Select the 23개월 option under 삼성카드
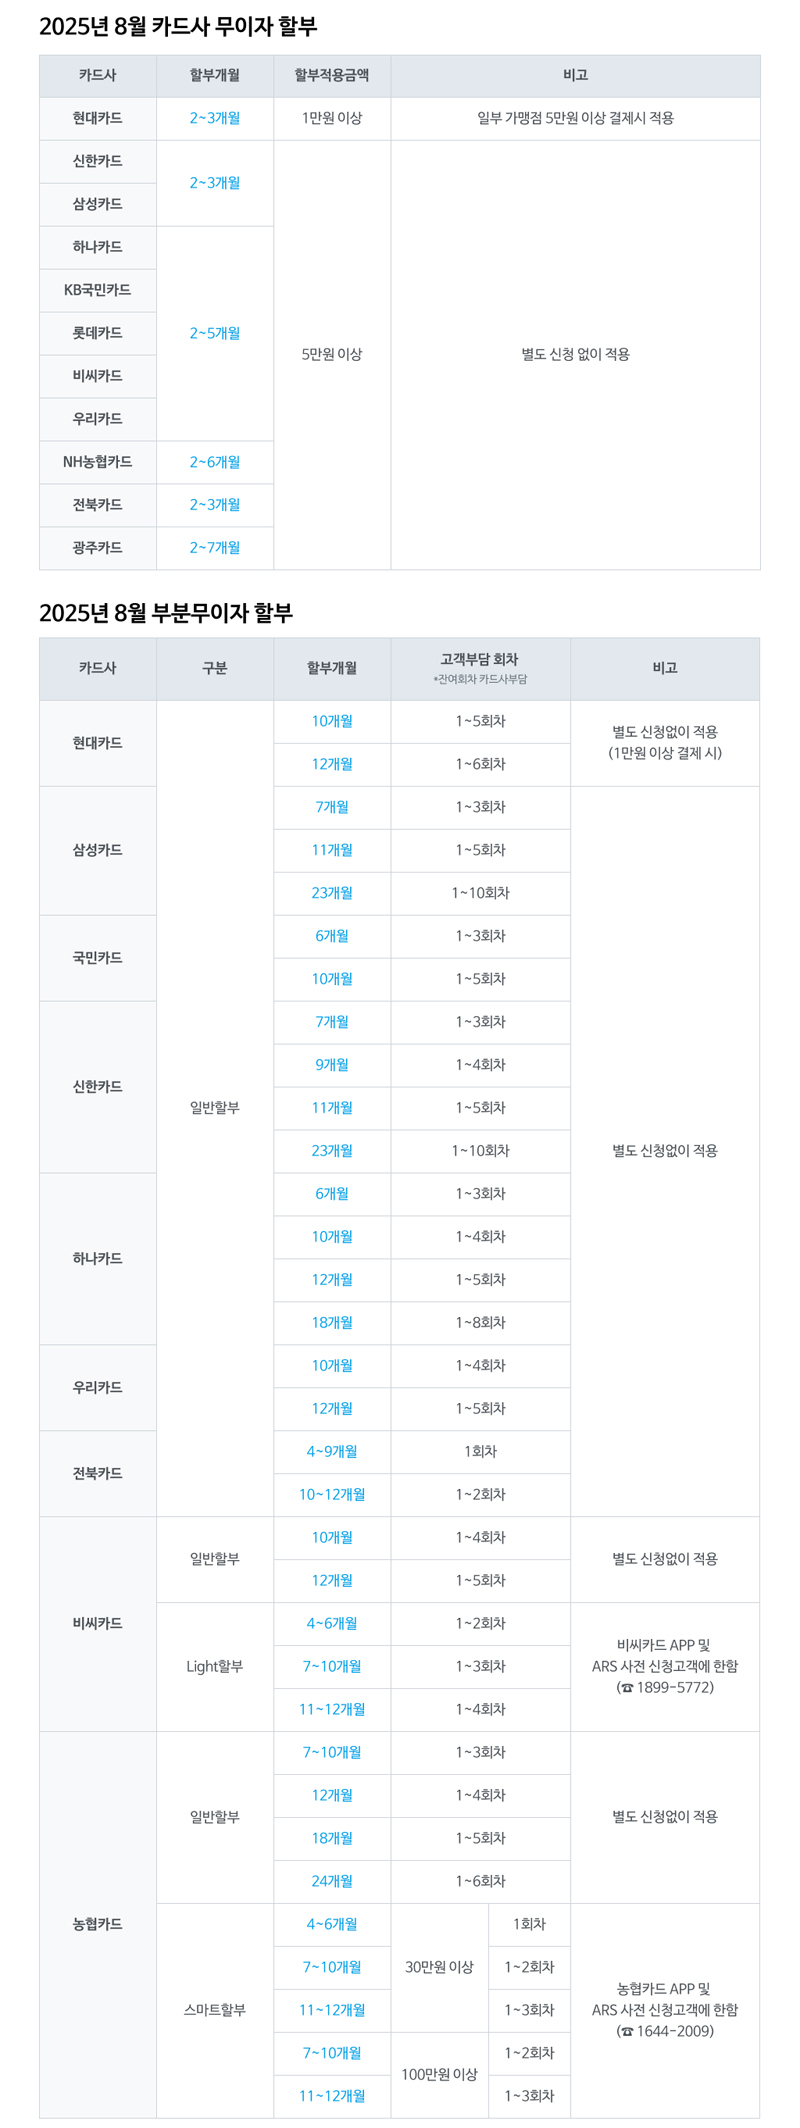This screenshot has width=800, height=2128. point(332,893)
